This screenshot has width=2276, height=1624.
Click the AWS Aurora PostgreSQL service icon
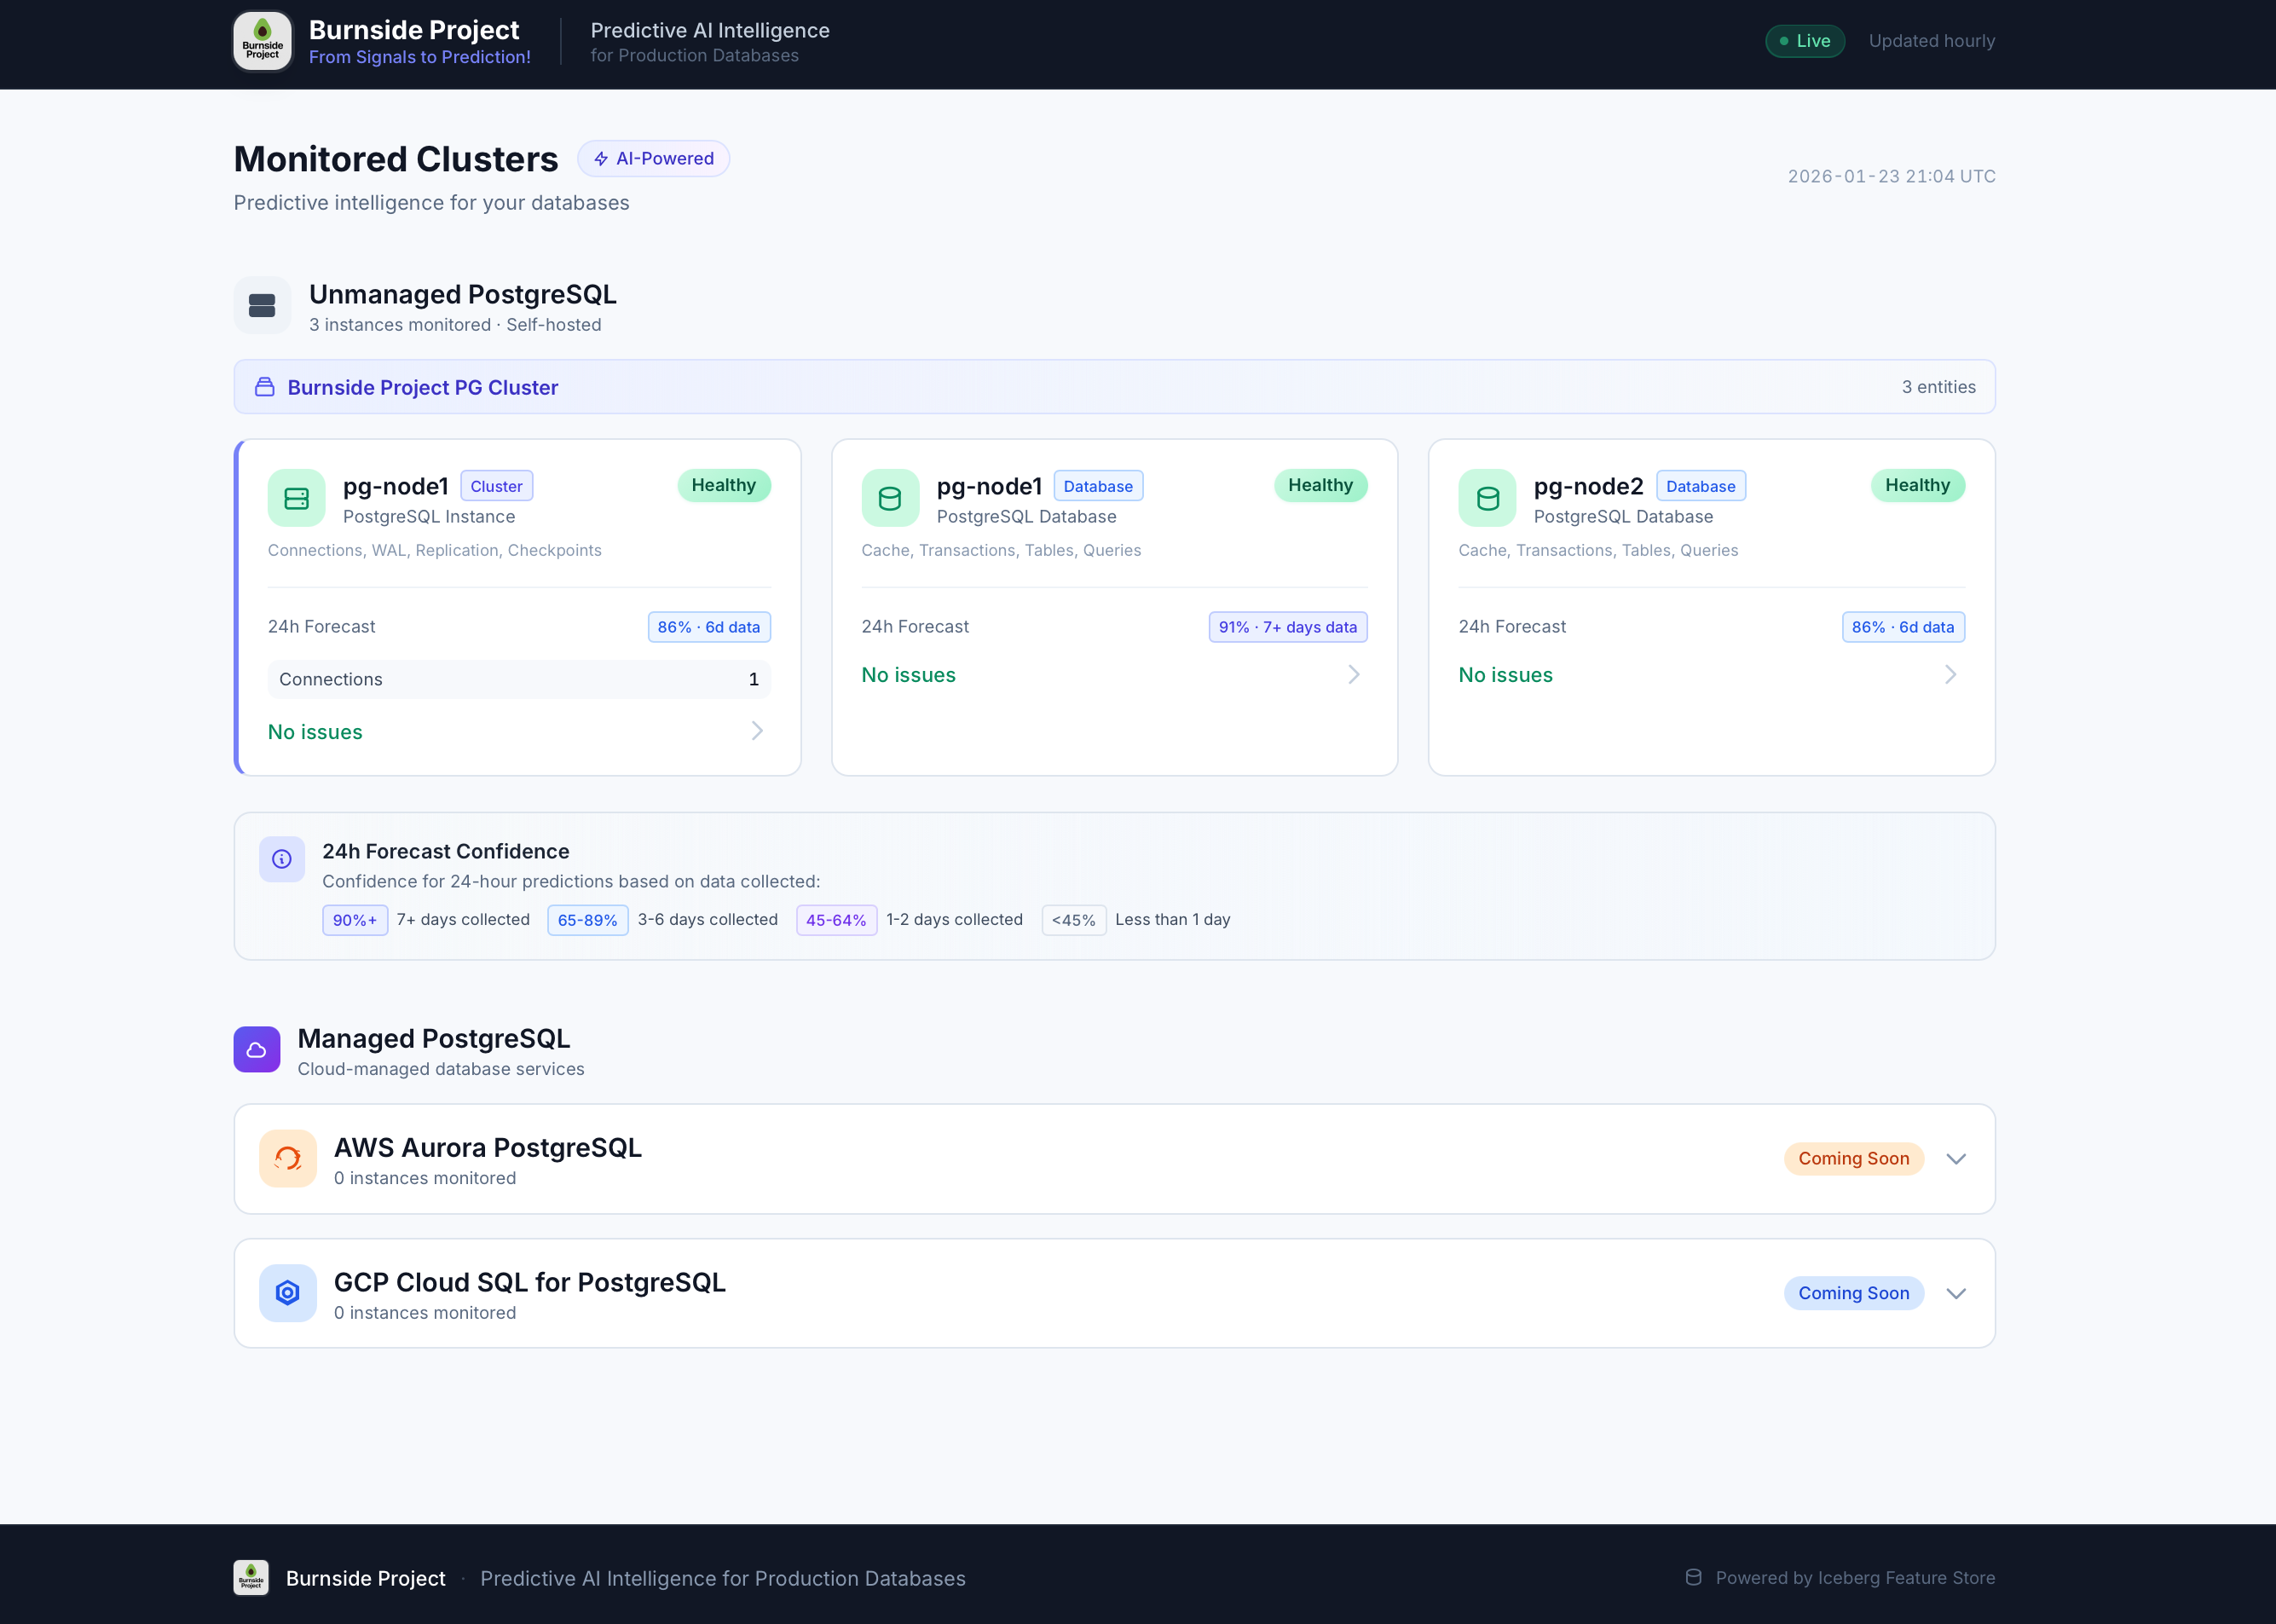pos(287,1158)
